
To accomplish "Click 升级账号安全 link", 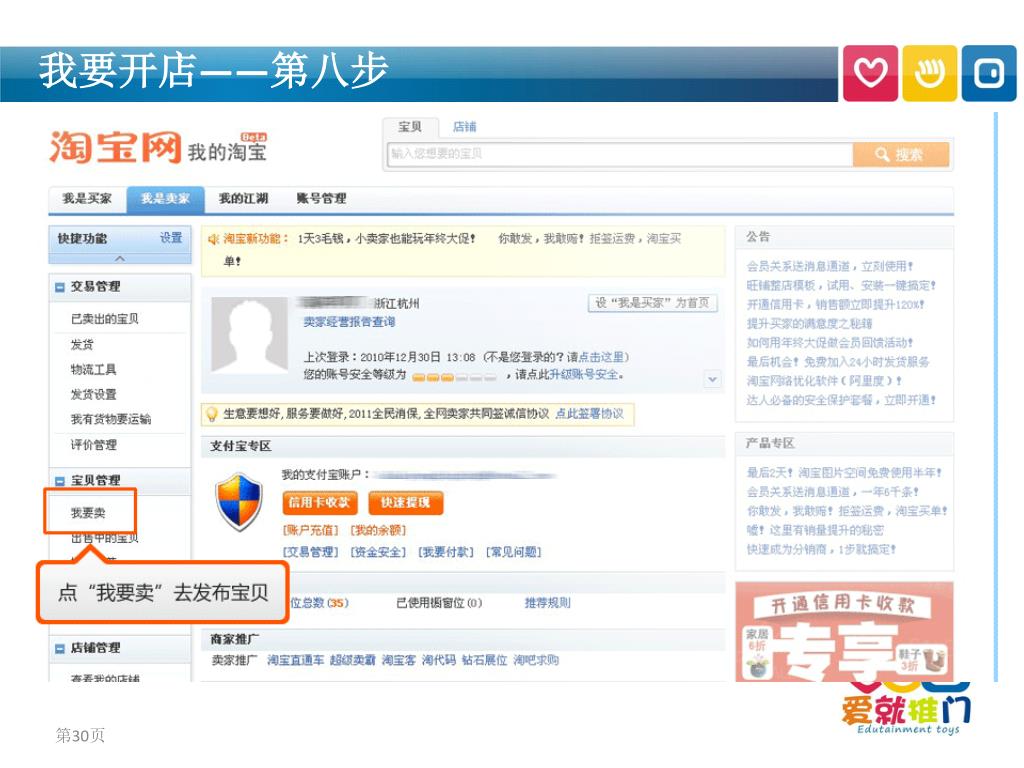I will (584, 375).
